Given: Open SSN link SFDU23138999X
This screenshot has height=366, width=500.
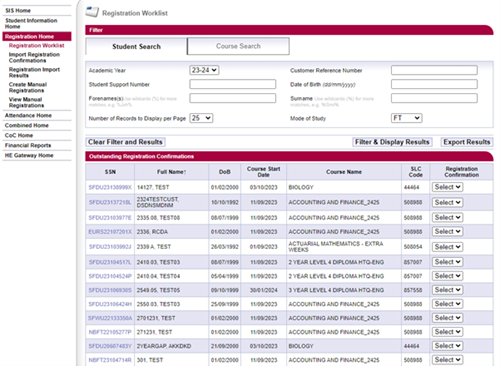Looking at the screenshot, I should tap(110, 187).
